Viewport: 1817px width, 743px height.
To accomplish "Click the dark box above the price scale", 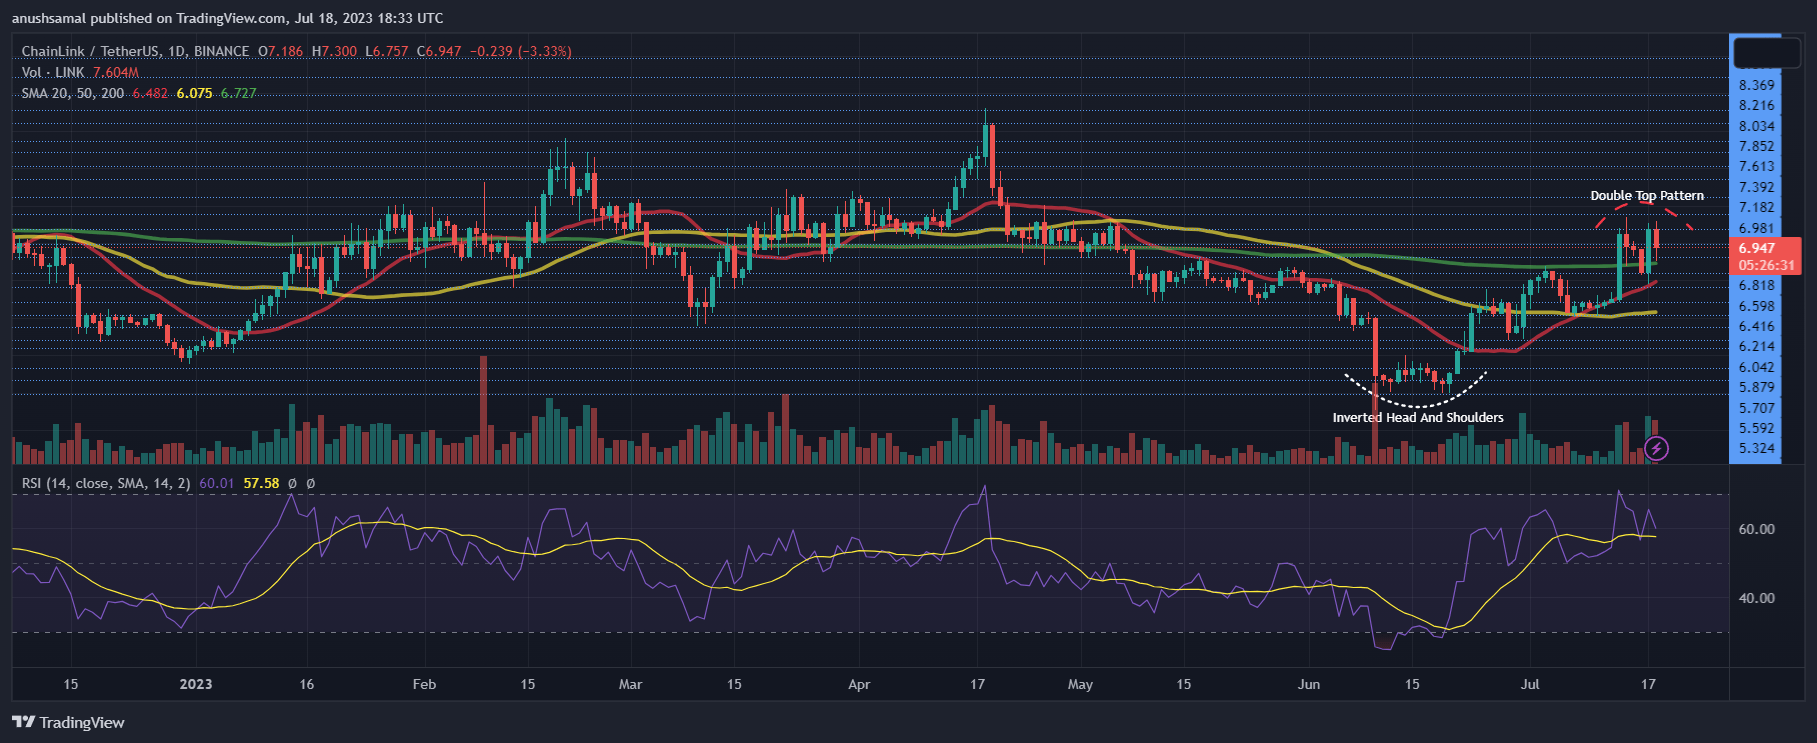I will click(1766, 52).
